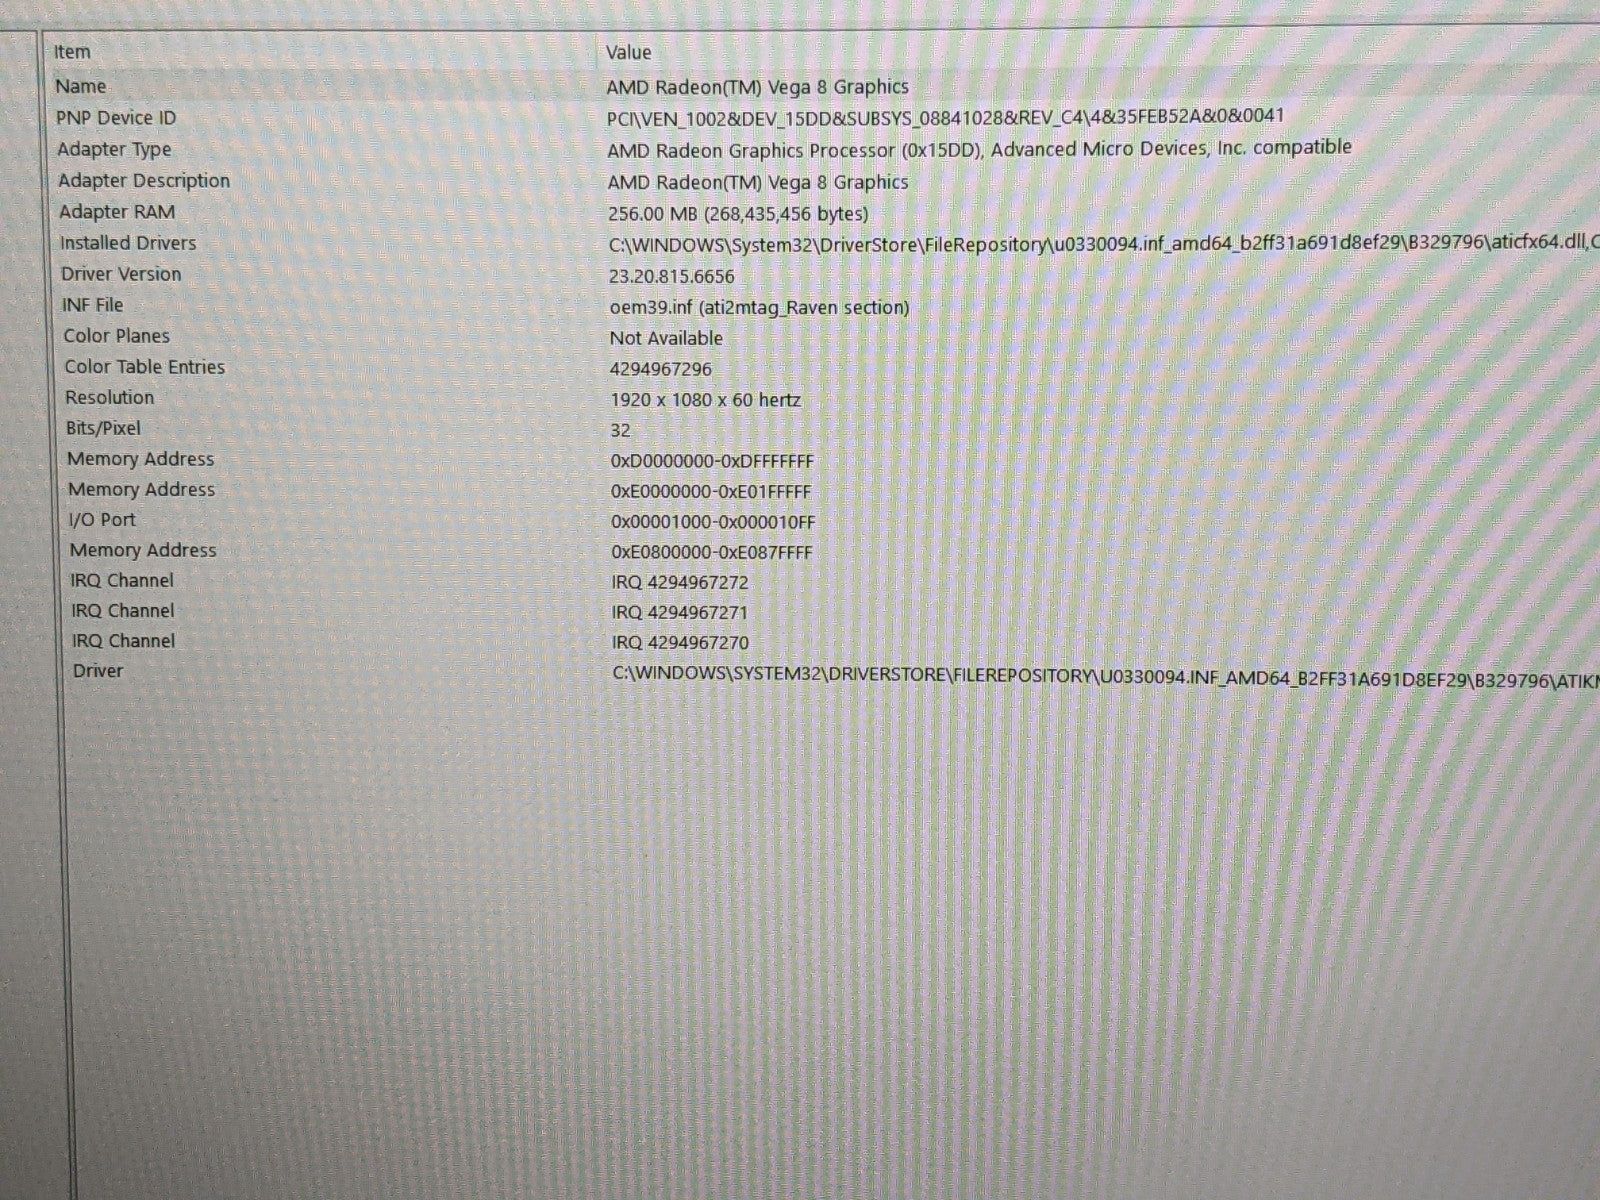The width and height of the screenshot is (1600, 1200).
Task: Click the Bits/Pixel item label
Action: click(x=103, y=428)
